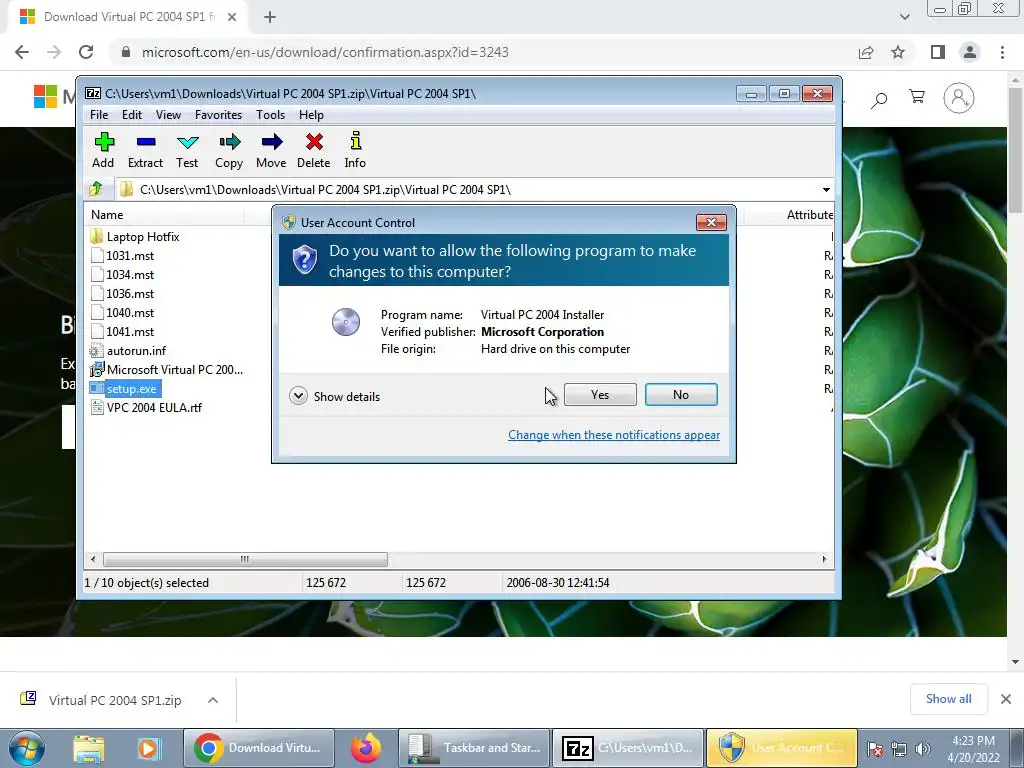Open the Action Center flag tray icon
This screenshot has width=1024, height=768.
pyautogui.click(x=876, y=748)
